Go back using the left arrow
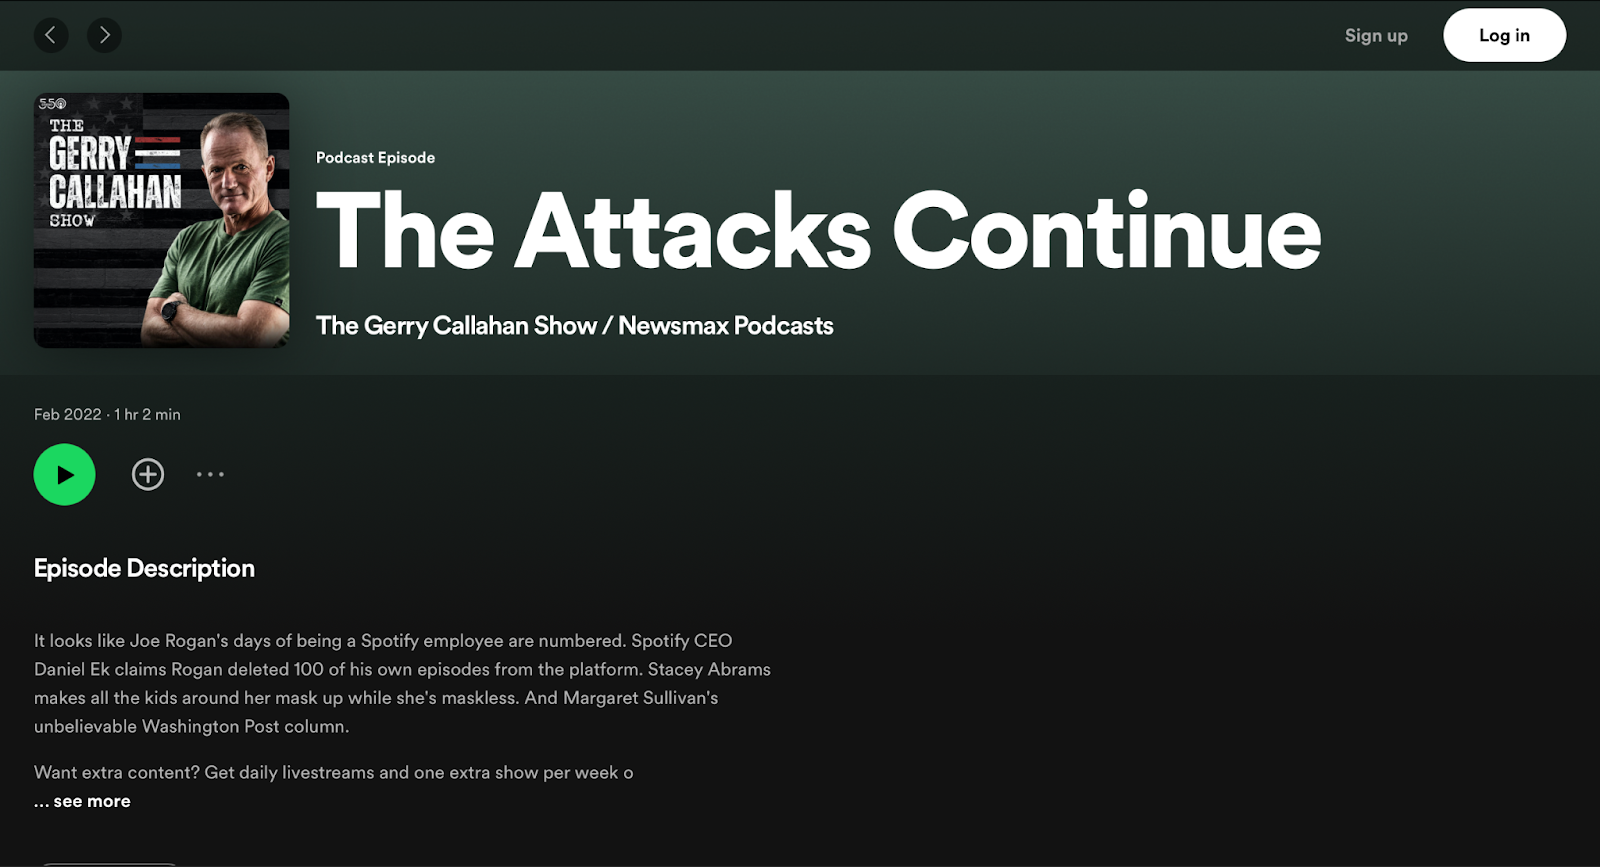 51,35
